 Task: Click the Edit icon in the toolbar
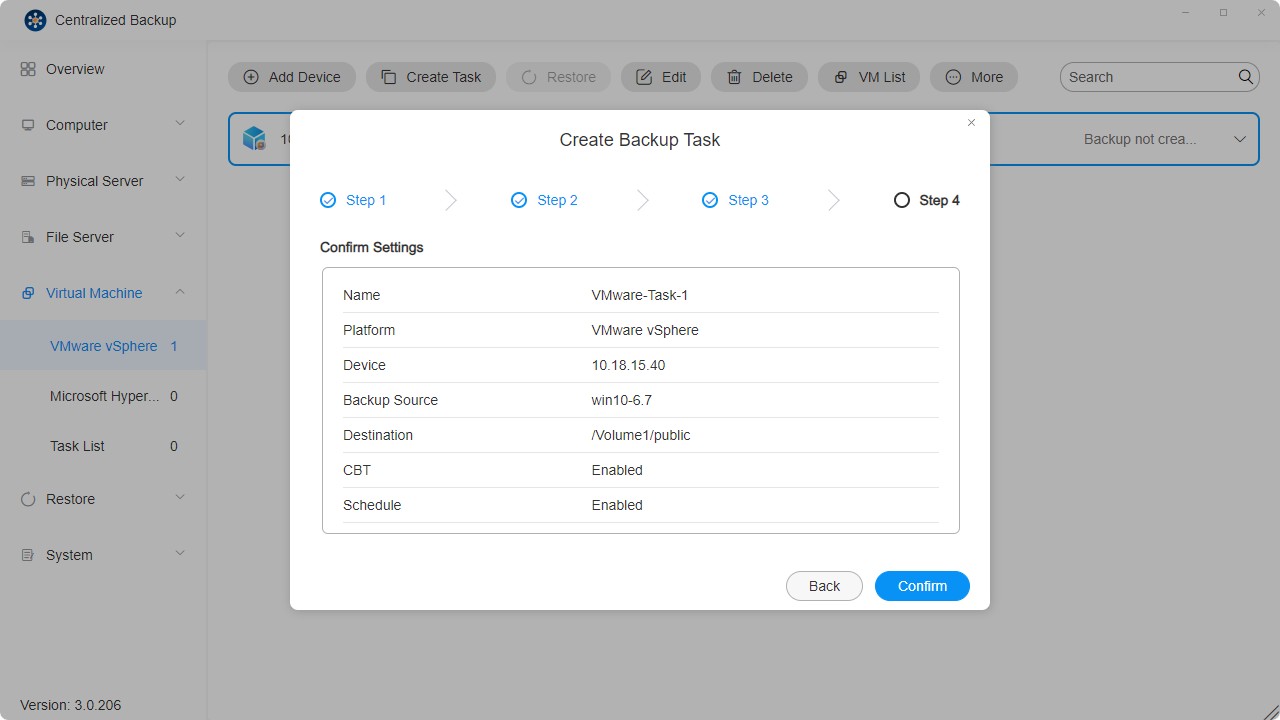coord(645,76)
